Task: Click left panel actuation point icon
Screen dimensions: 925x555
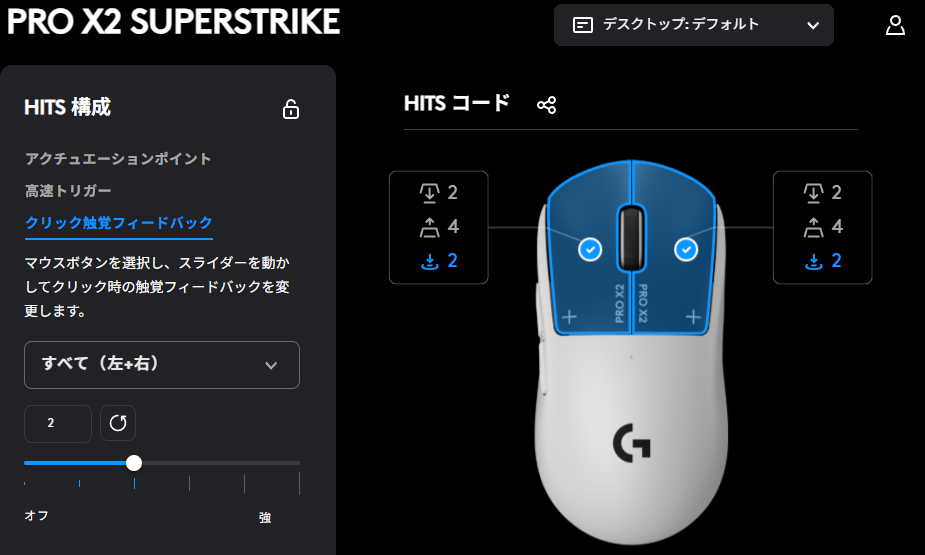Action: click(429, 192)
